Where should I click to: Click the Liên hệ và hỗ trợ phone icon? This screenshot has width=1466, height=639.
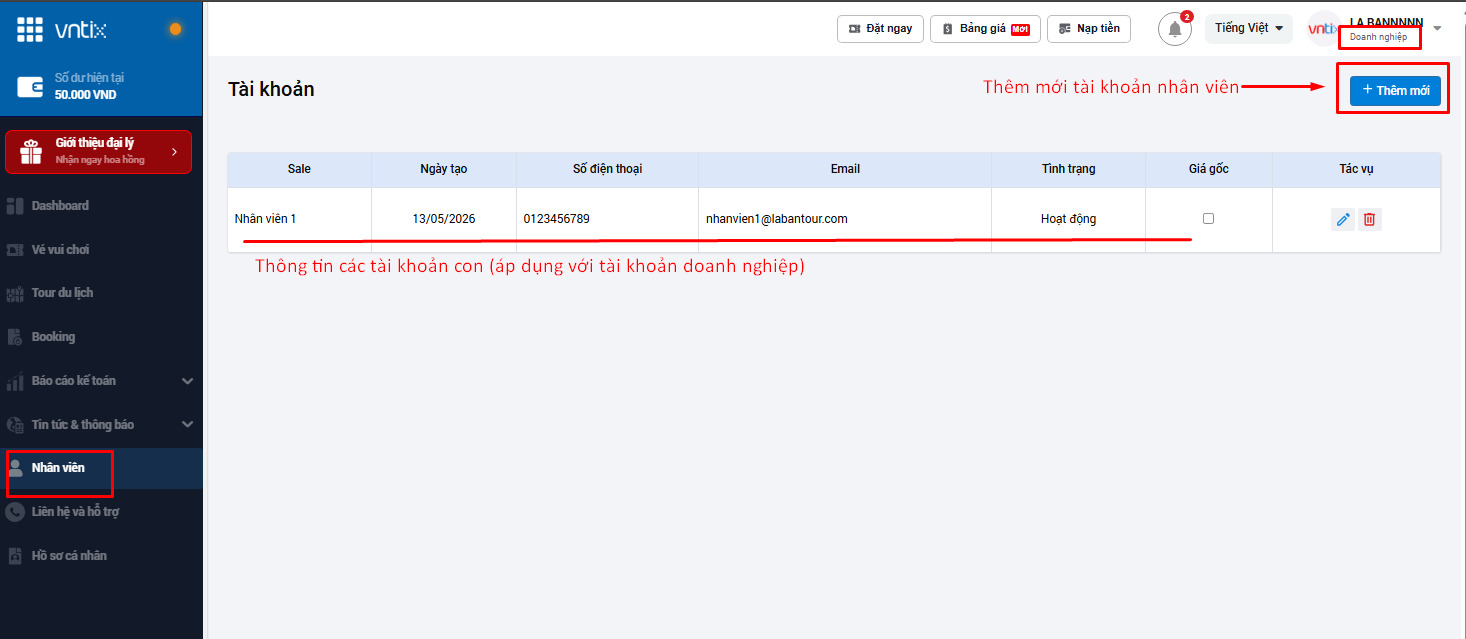[x=15, y=512]
